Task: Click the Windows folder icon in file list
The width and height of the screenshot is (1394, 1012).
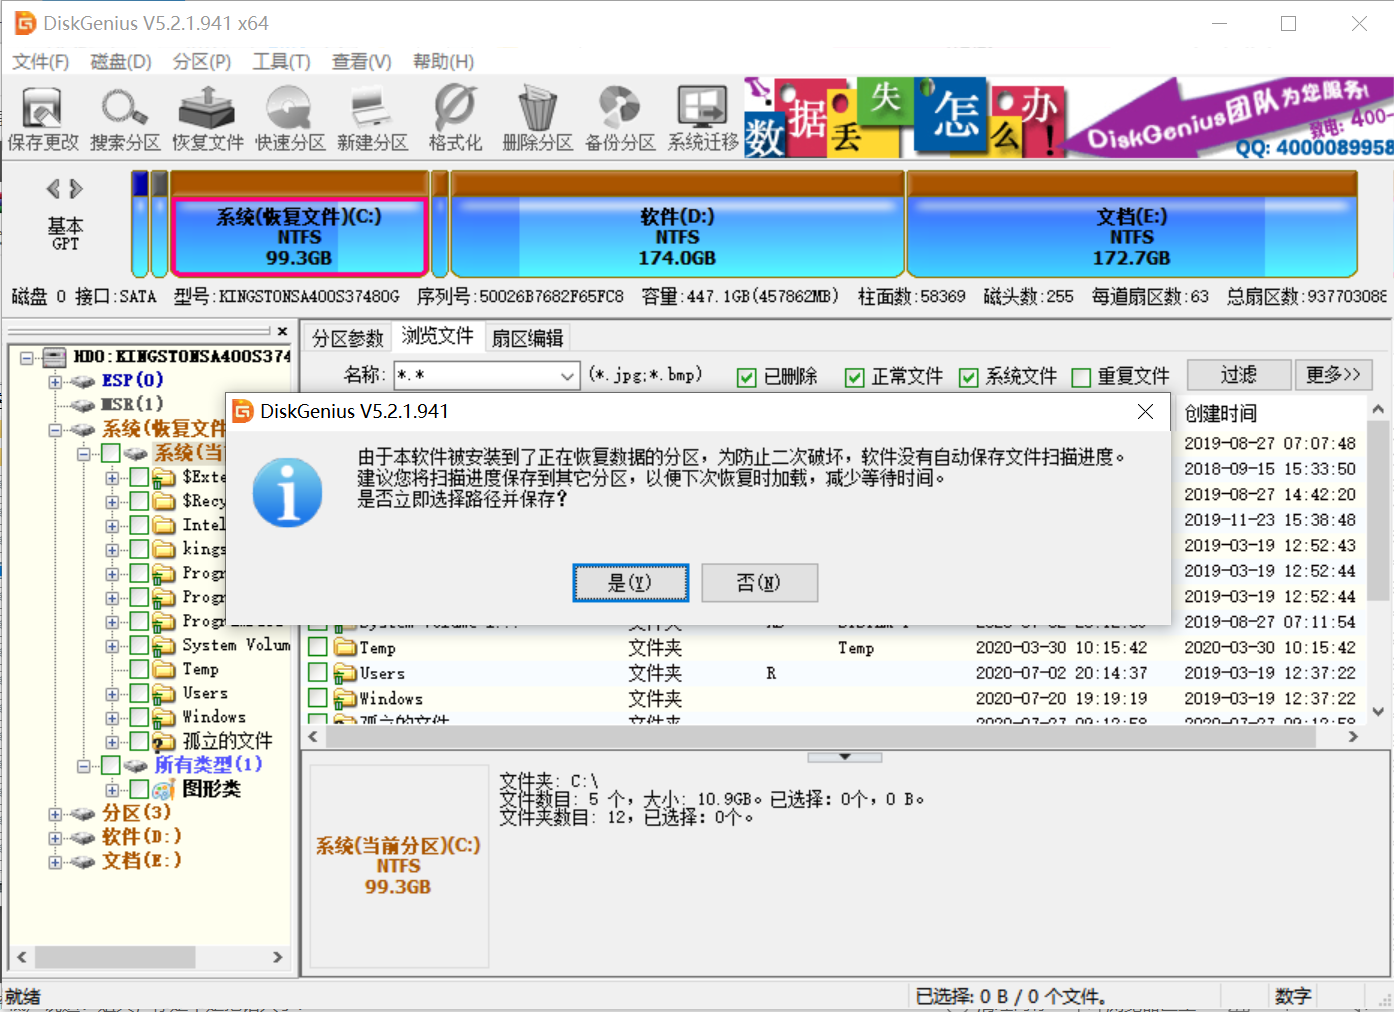Action: (x=345, y=698)
